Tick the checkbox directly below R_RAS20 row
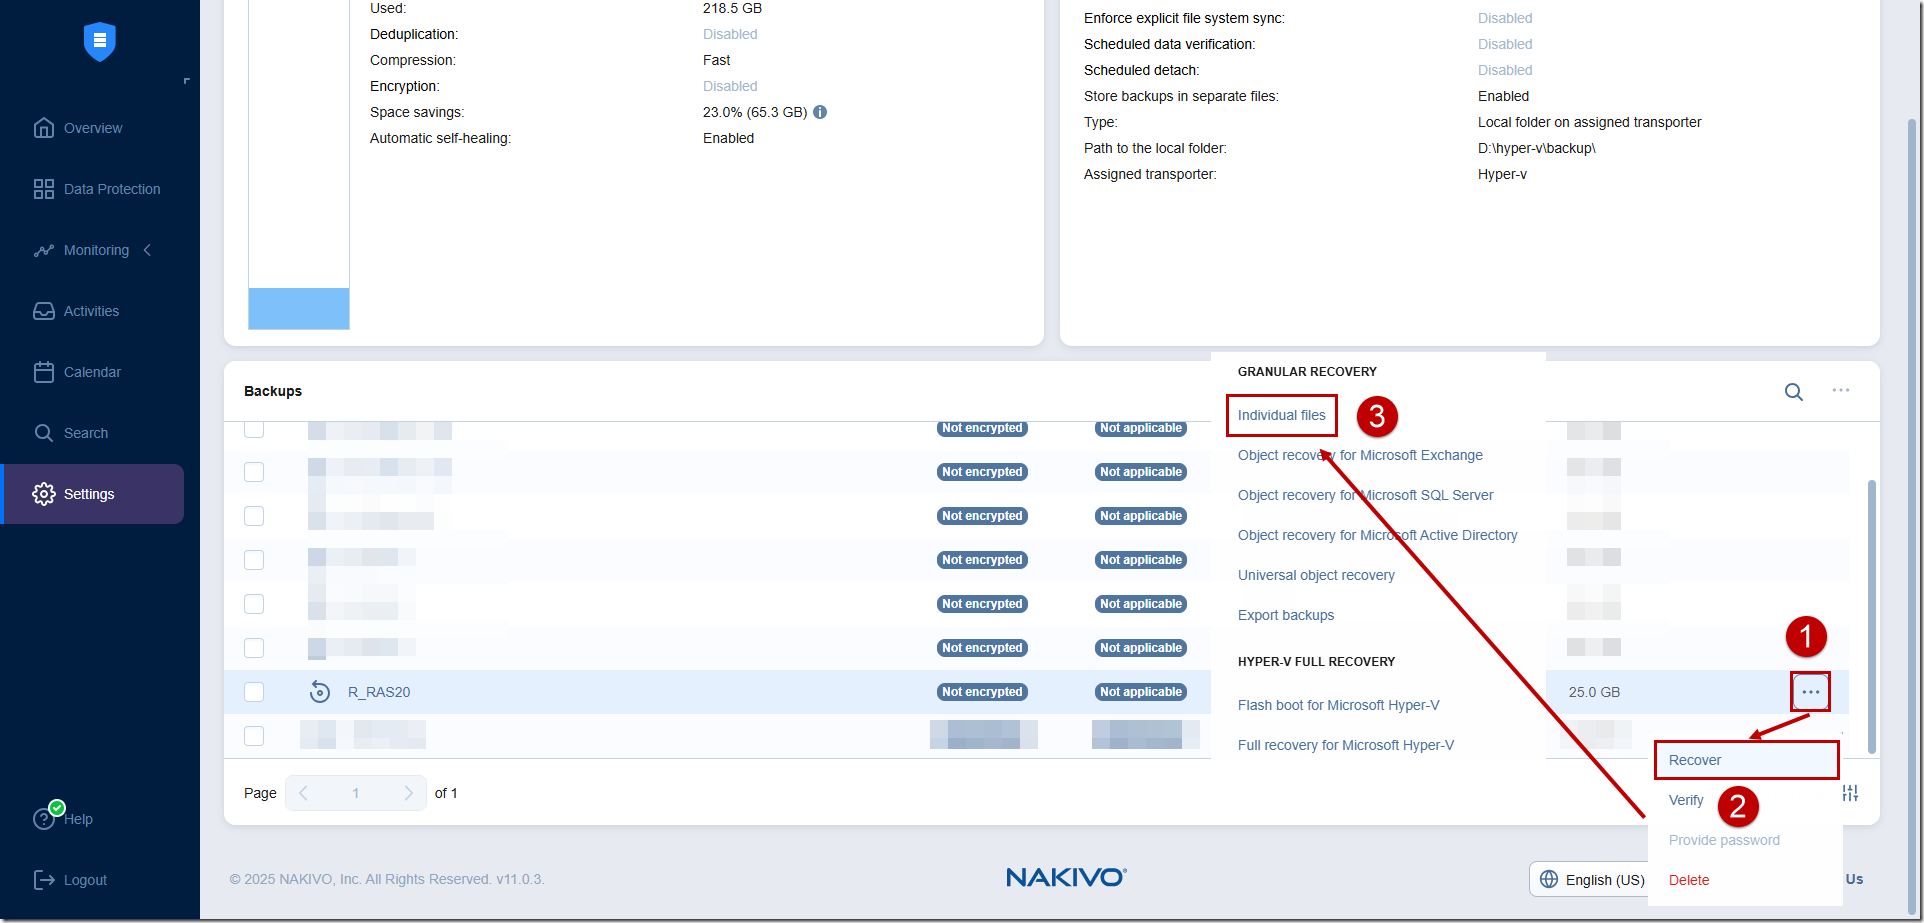1924x923 pixels. point(254,736)
